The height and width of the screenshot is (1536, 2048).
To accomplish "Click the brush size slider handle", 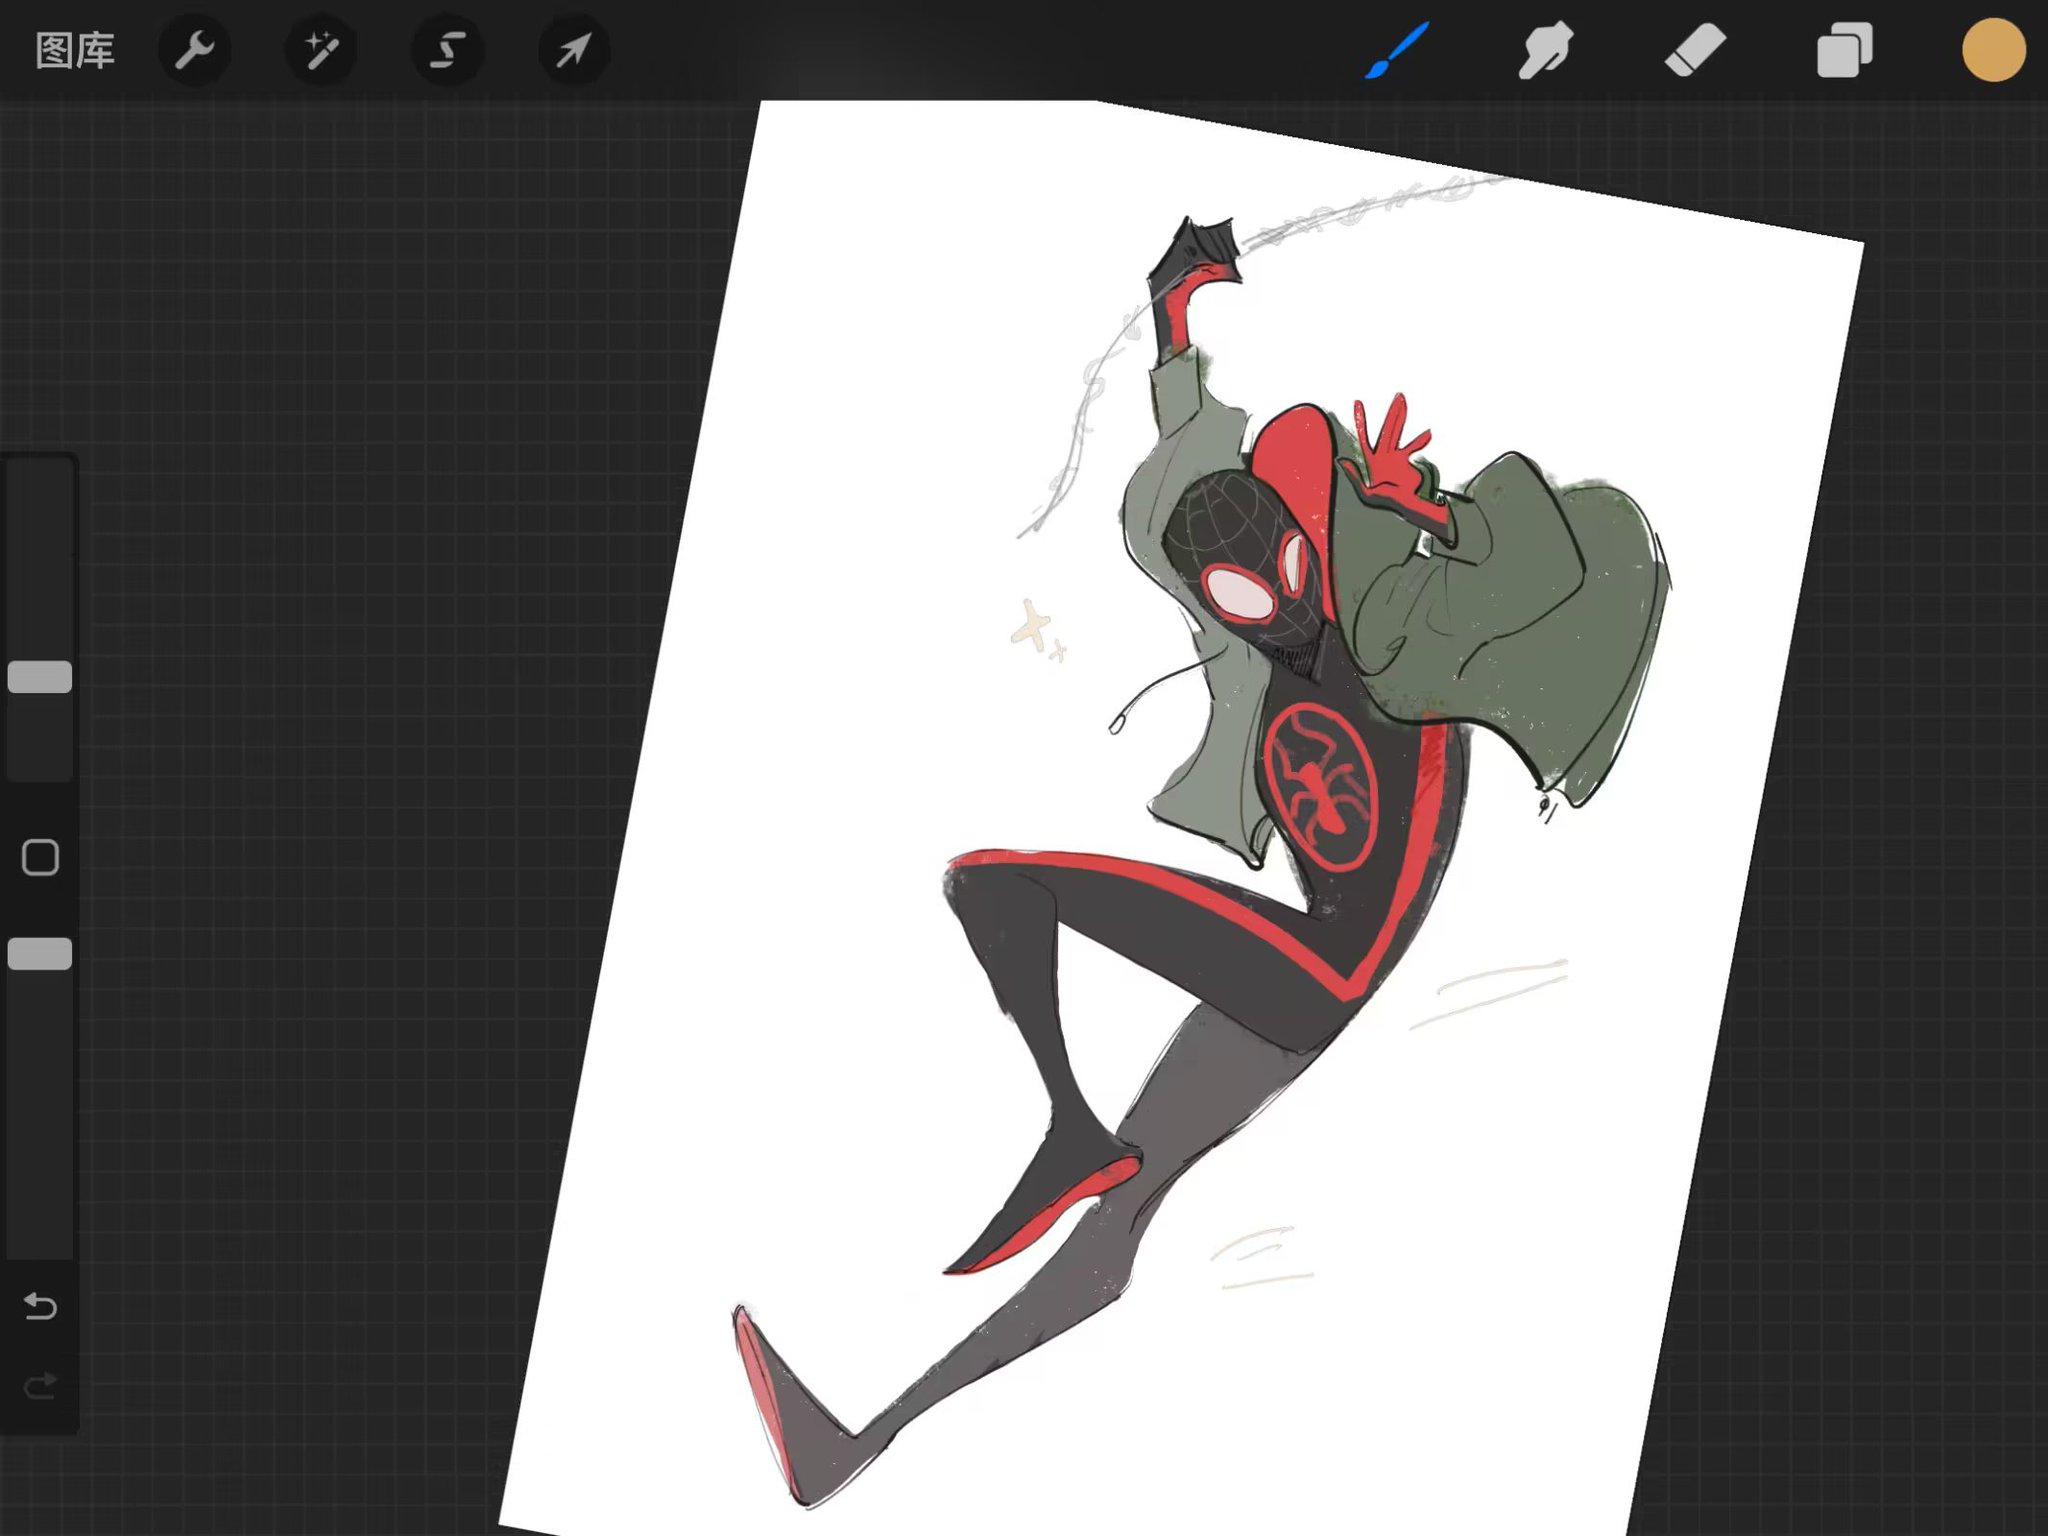I will [x=40, y=677].
